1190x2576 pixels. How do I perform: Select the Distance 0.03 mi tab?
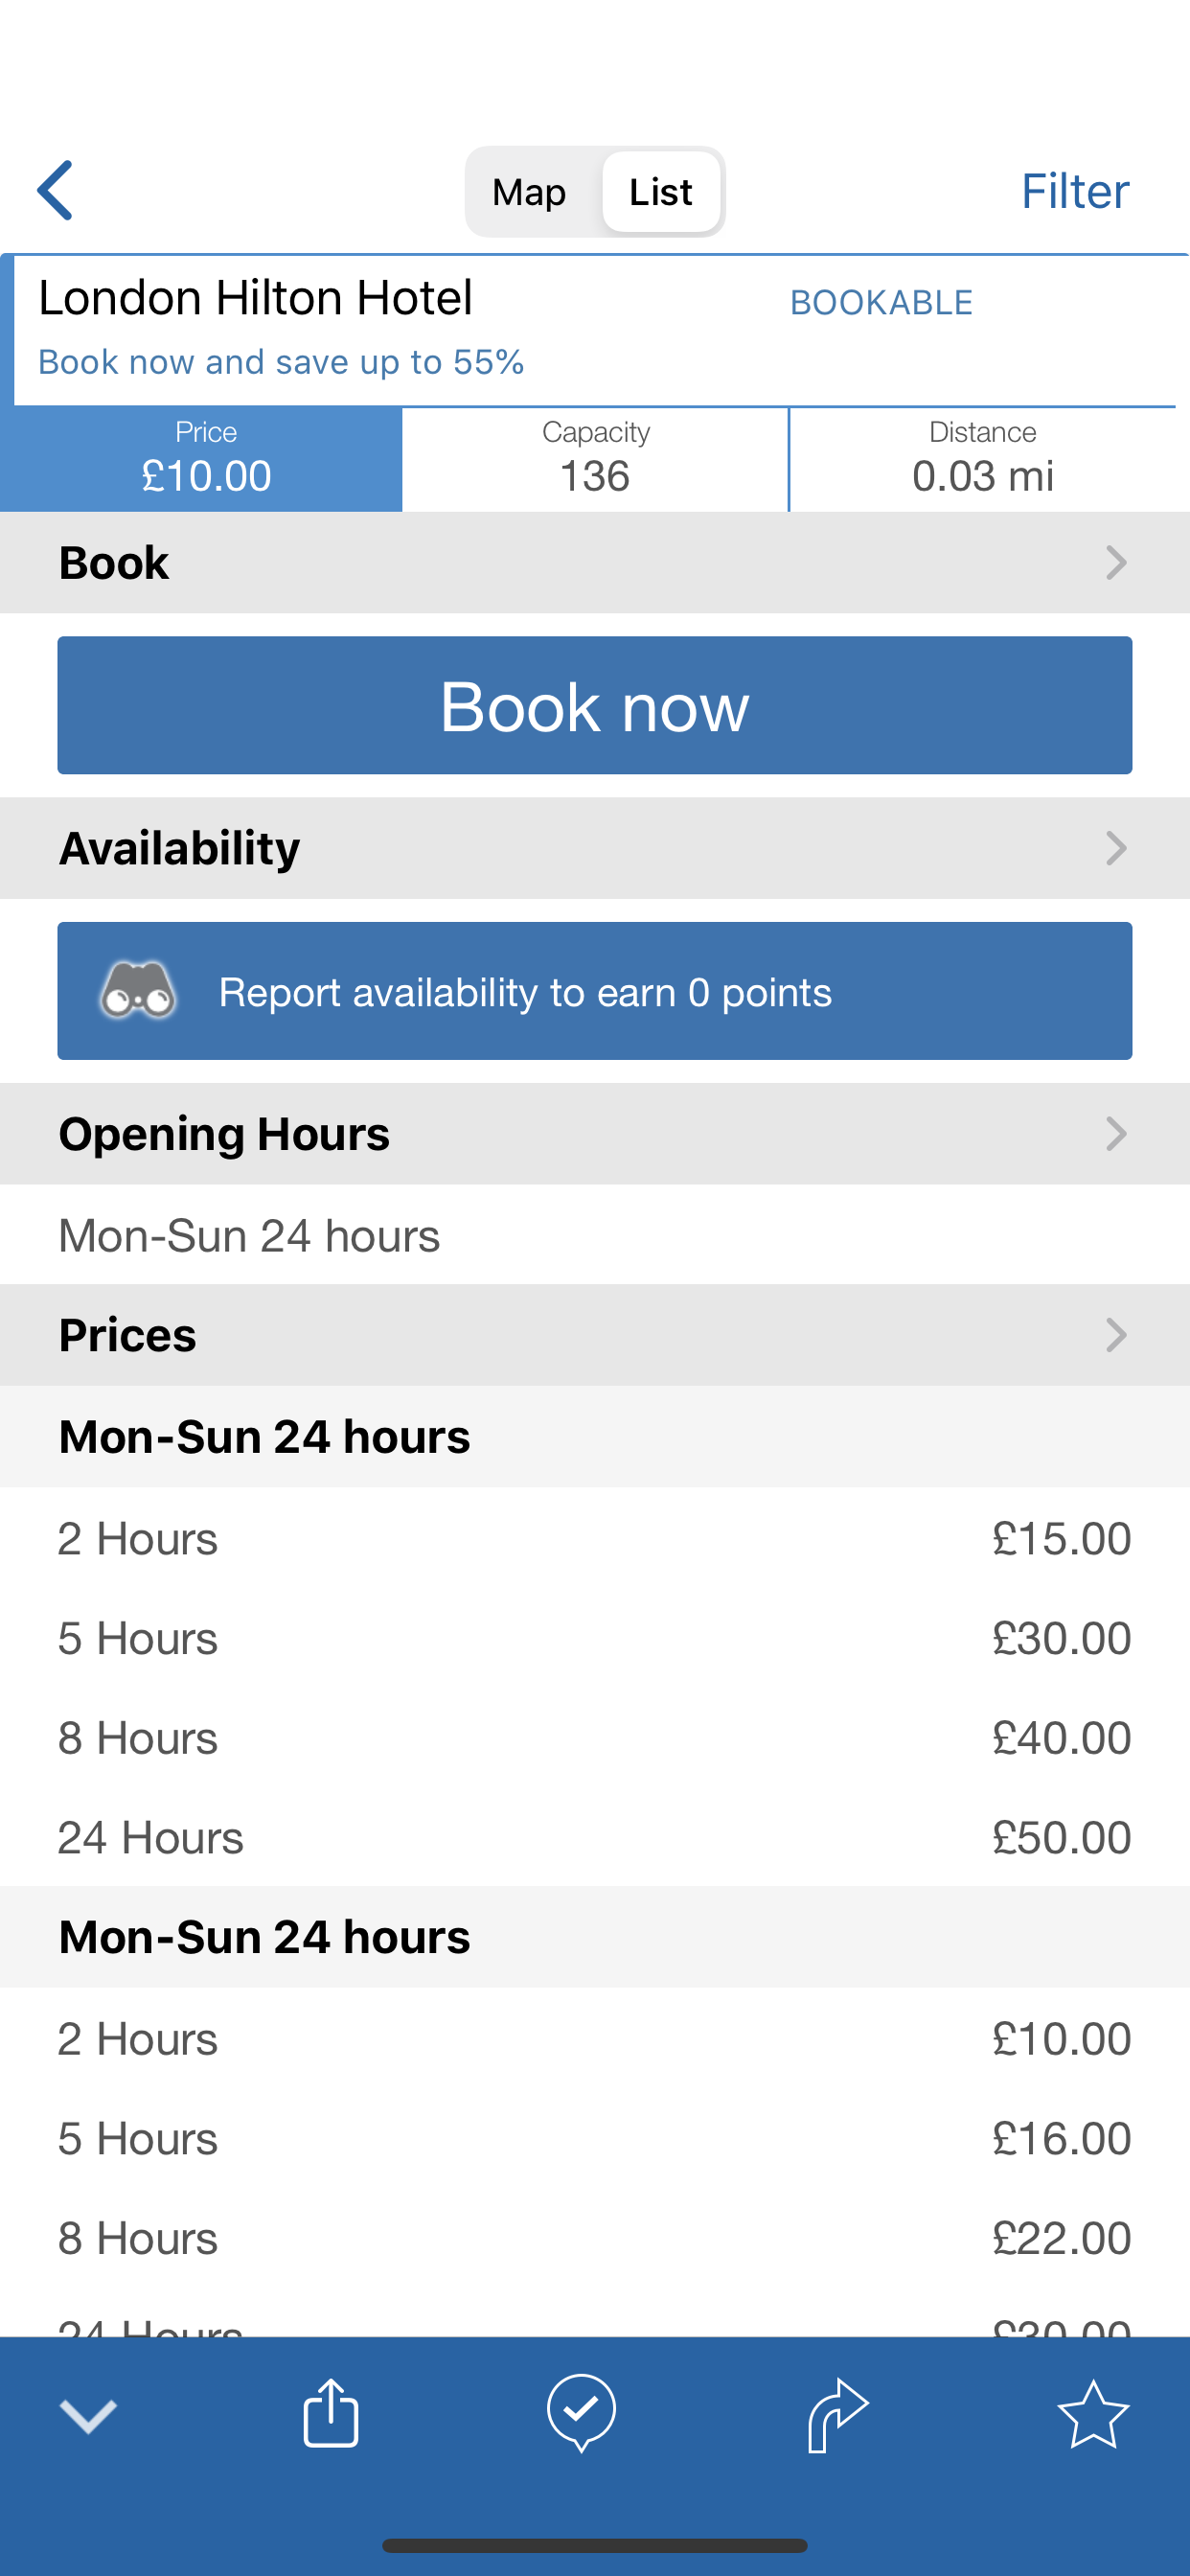[983, 459]
